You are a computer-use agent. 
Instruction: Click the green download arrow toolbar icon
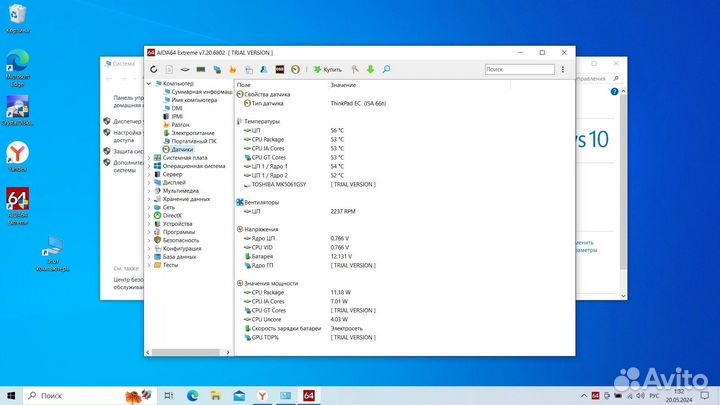tap(370, 69)
